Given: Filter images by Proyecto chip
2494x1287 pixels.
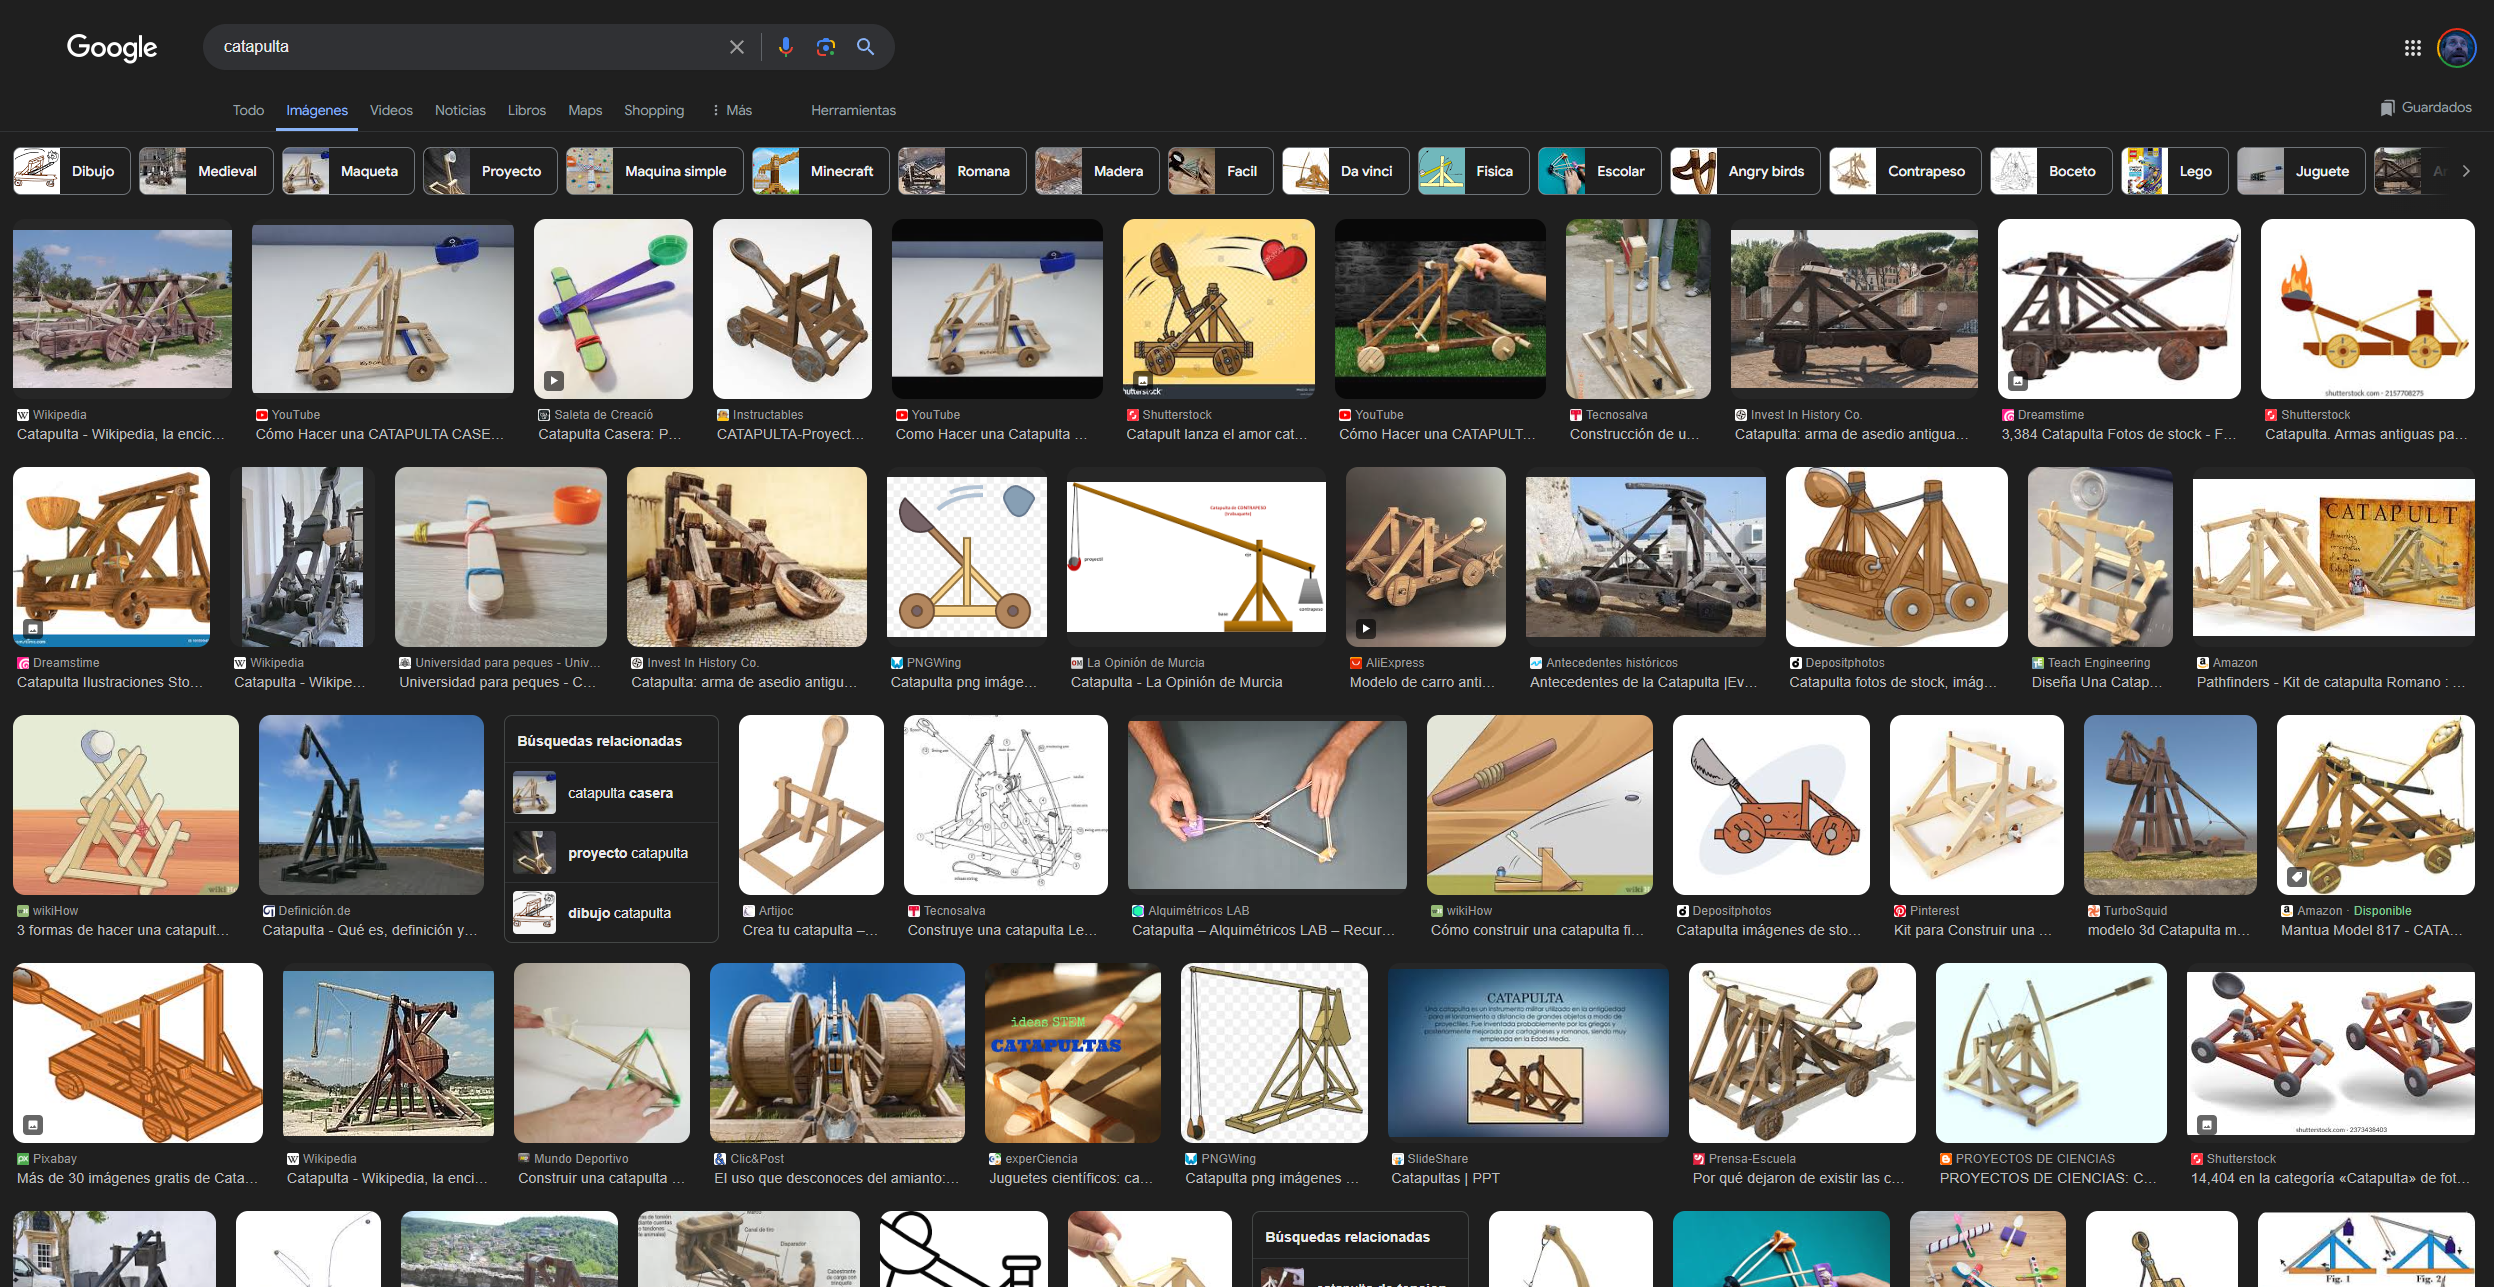Looking at the screenshot, I should (490, 171).
